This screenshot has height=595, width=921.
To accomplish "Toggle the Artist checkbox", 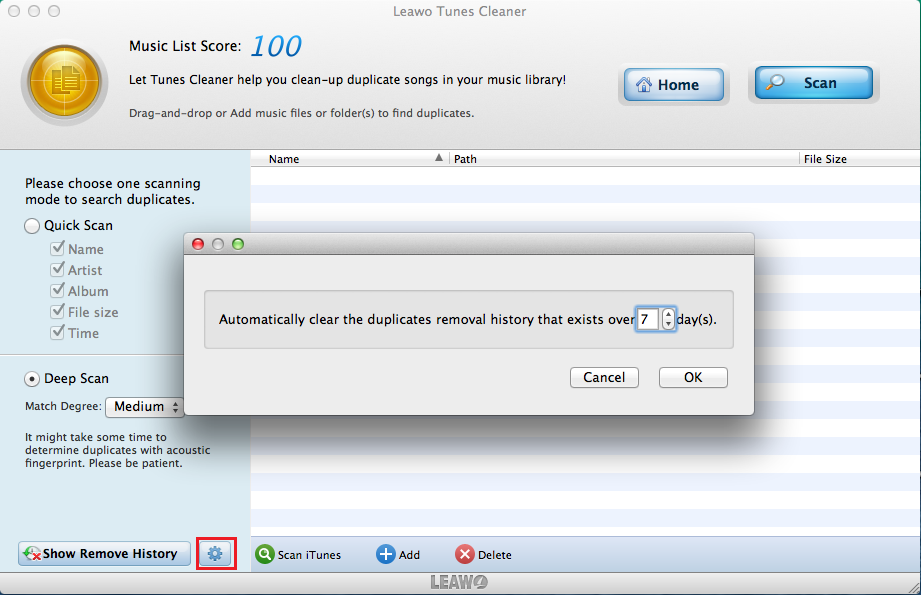I will tap(58, 270).
